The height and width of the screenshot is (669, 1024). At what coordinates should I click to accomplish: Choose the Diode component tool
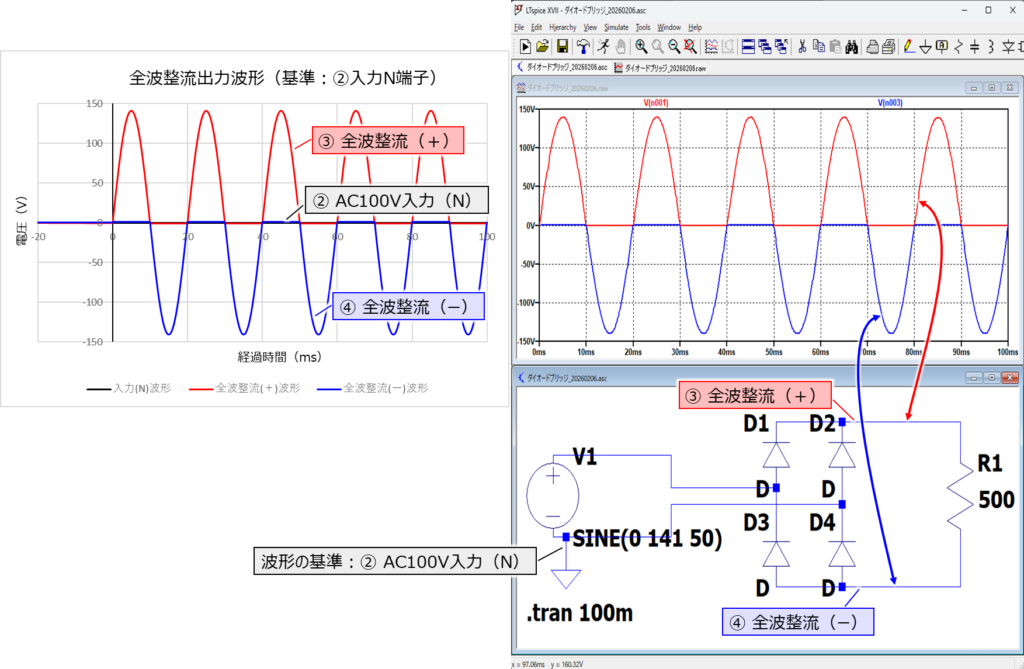tap(1007, 46)
